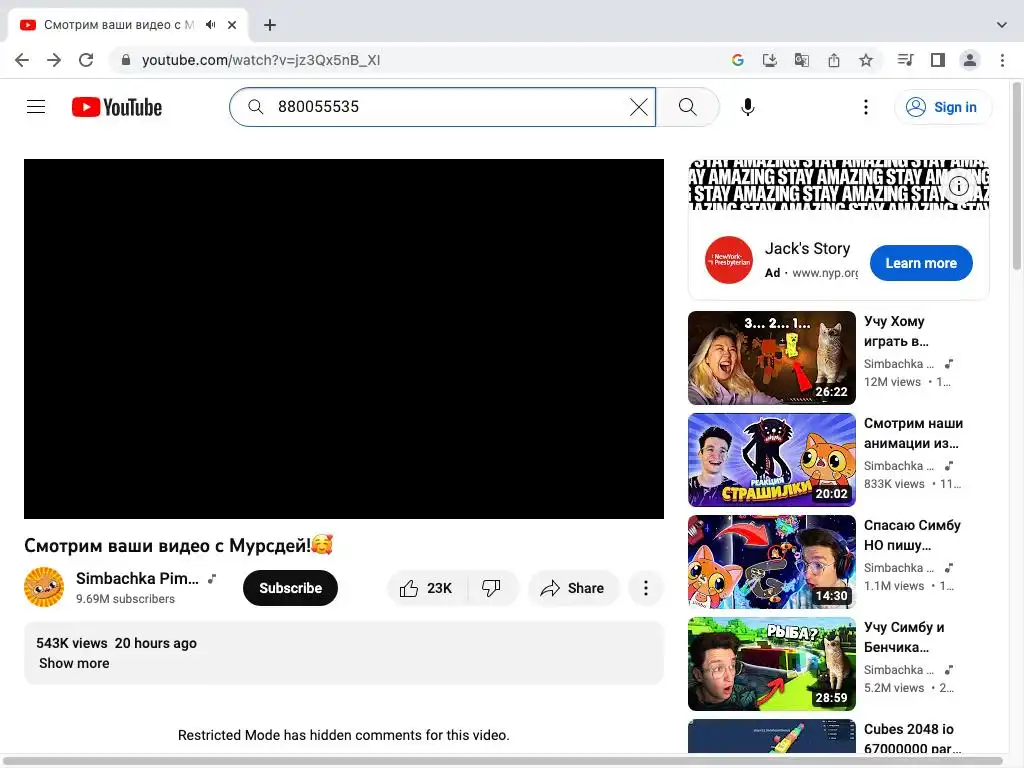Expand the tab search chevron
The image size is (1024, 768).
(x=1002, y=25)
